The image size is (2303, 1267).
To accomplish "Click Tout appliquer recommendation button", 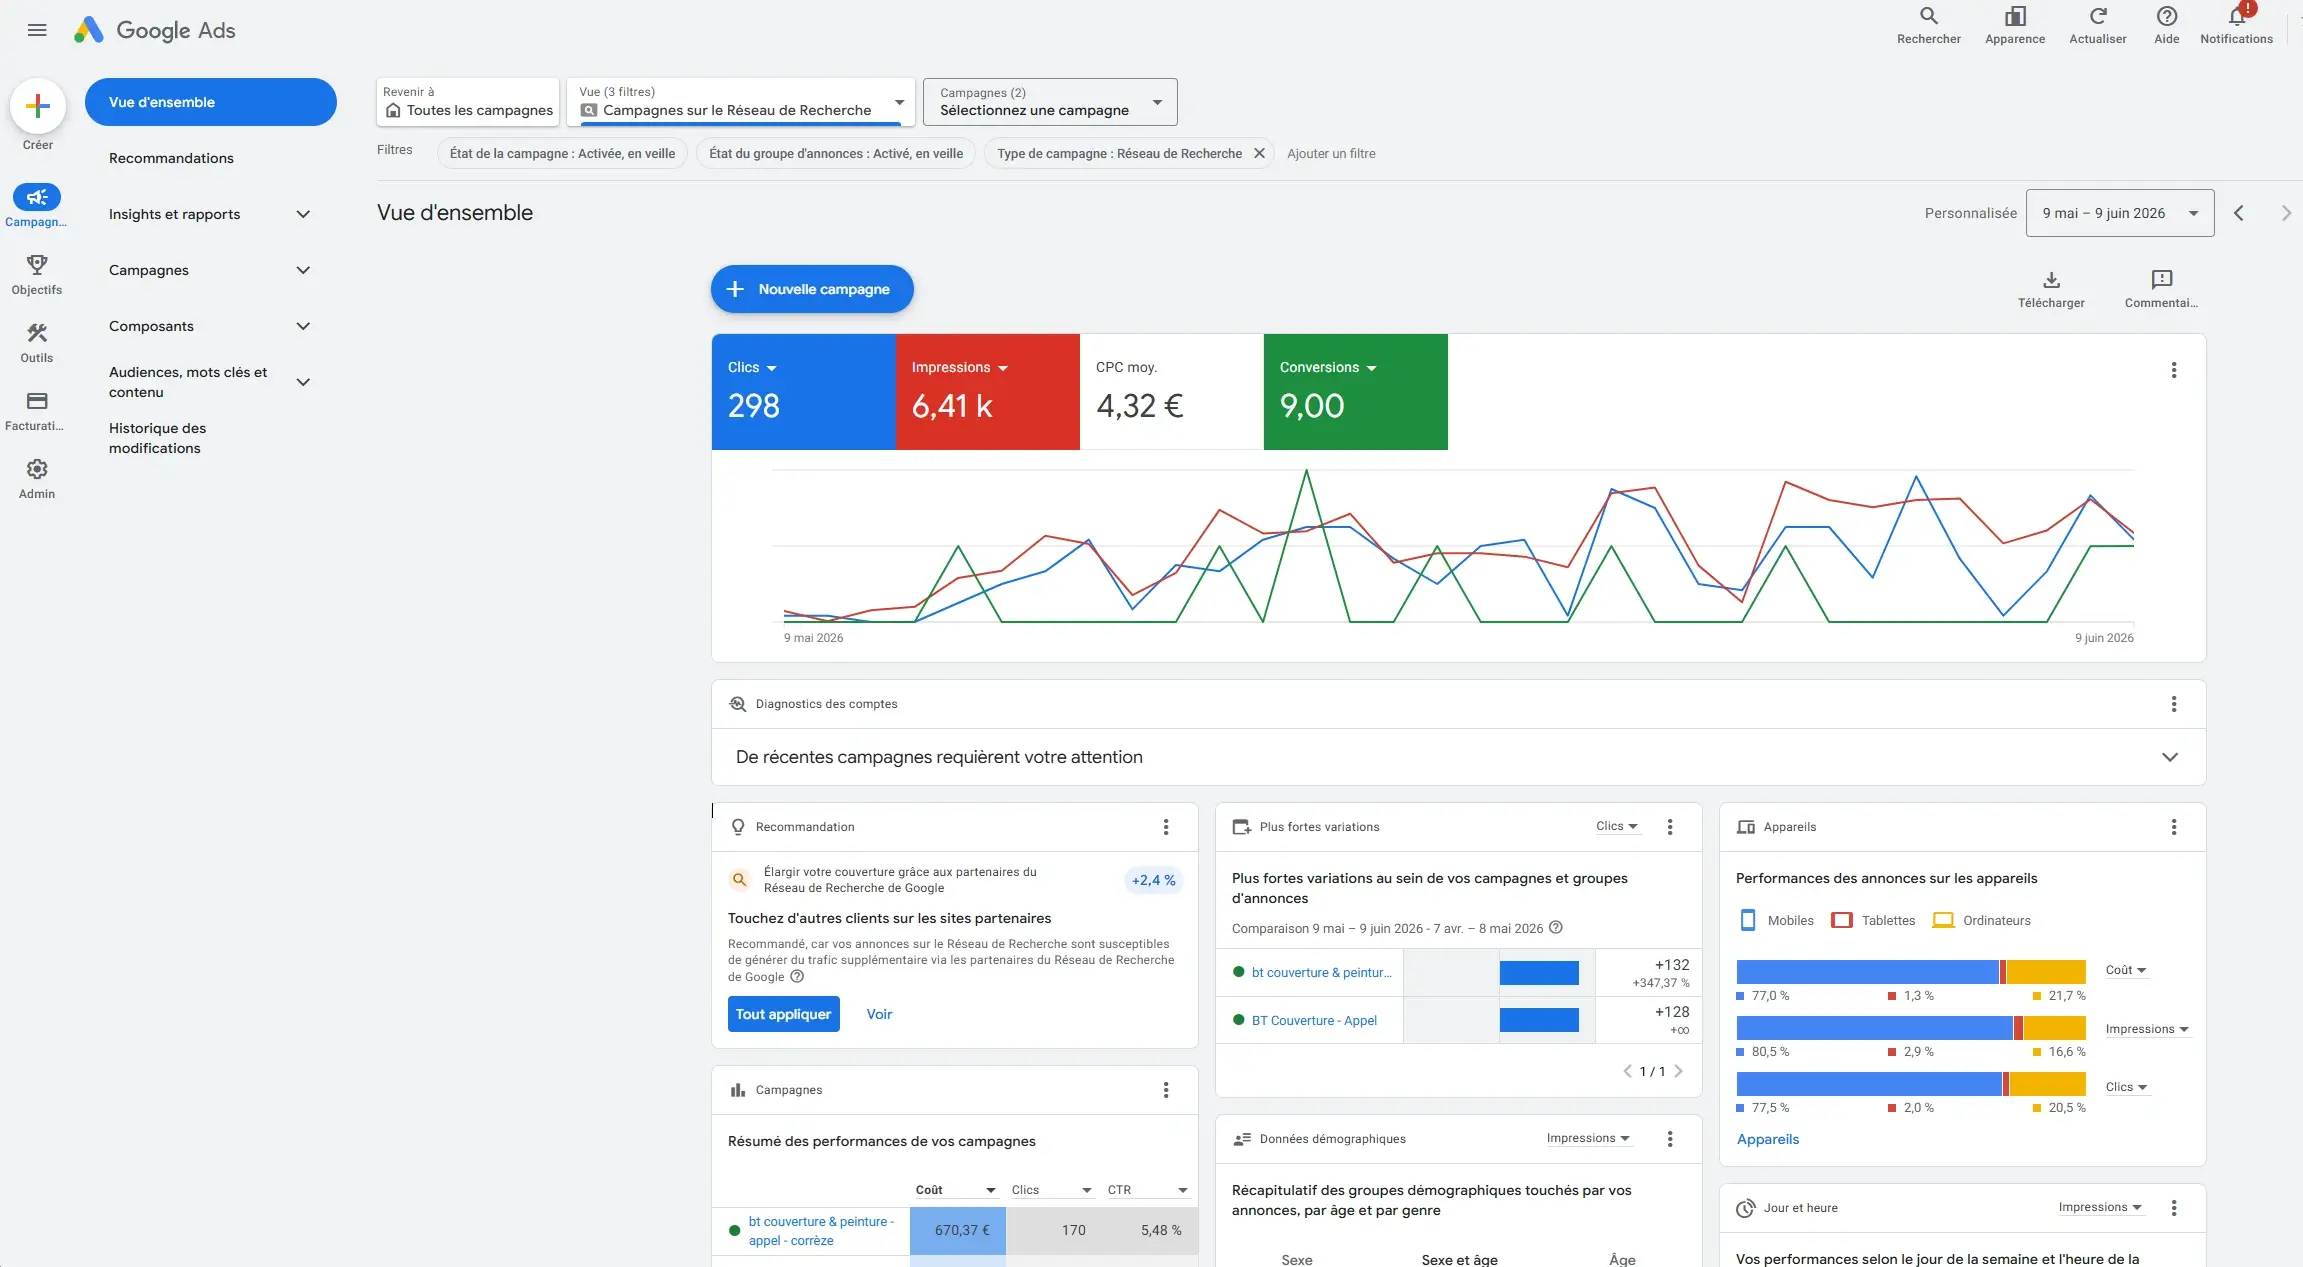I will pyautogui.click(x=784, y=1014).
